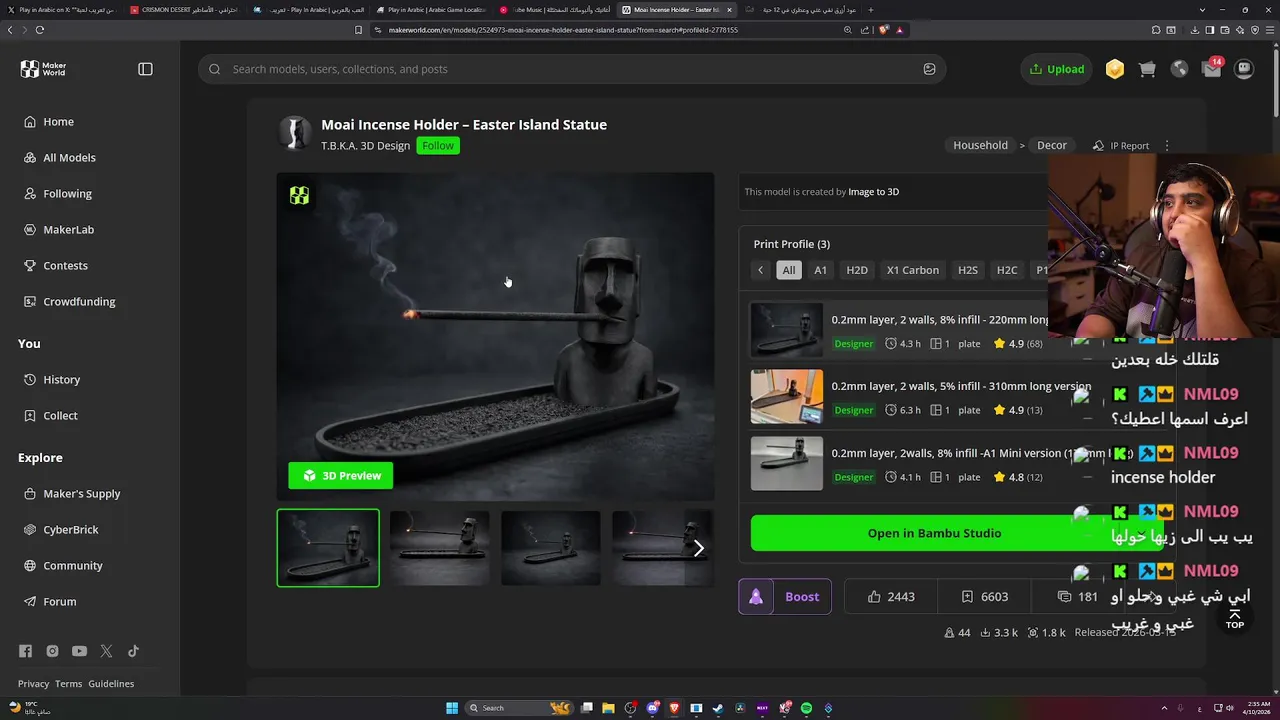Viewport: 1280px width, 720px height.
Task: Click the MakerWorld logo
Action: [44, 69]
